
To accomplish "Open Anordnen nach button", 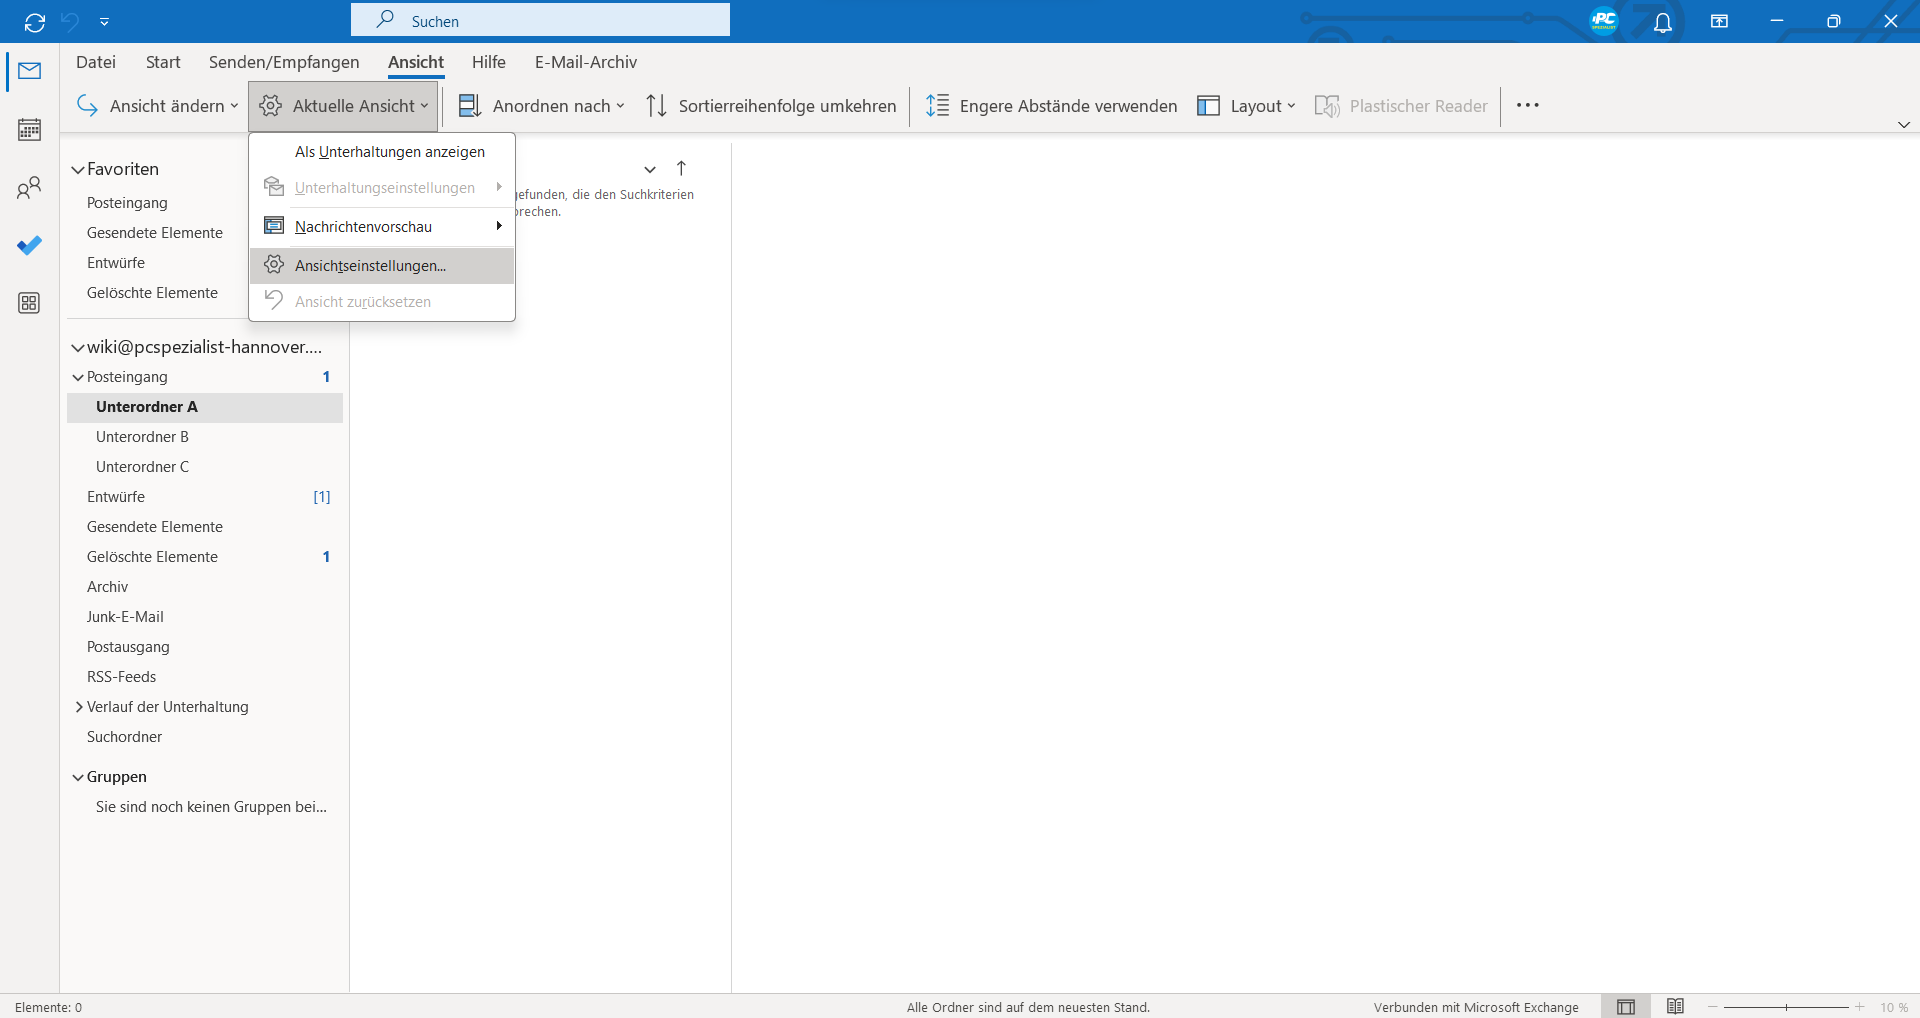I will click(541, 106).
